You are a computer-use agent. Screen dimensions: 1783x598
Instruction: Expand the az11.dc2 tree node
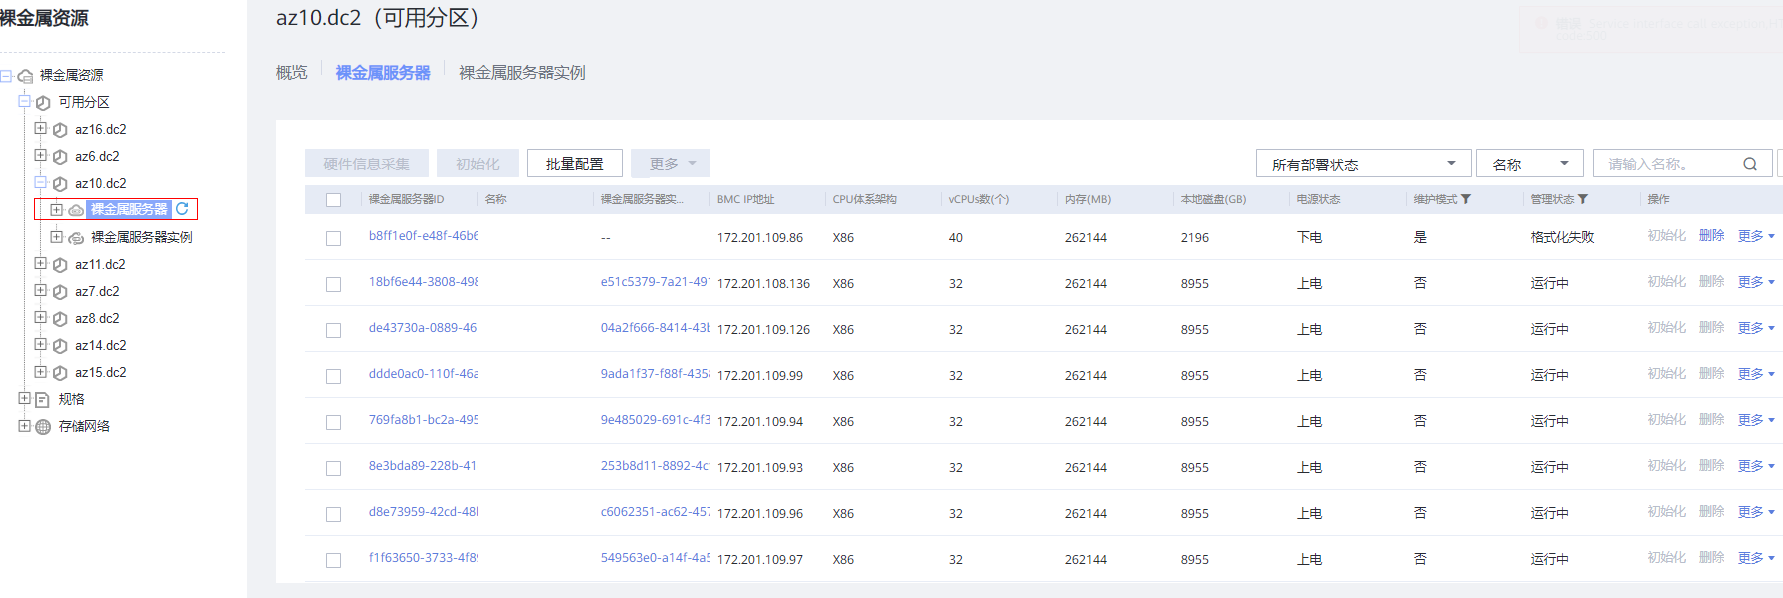tap(41, 264)
